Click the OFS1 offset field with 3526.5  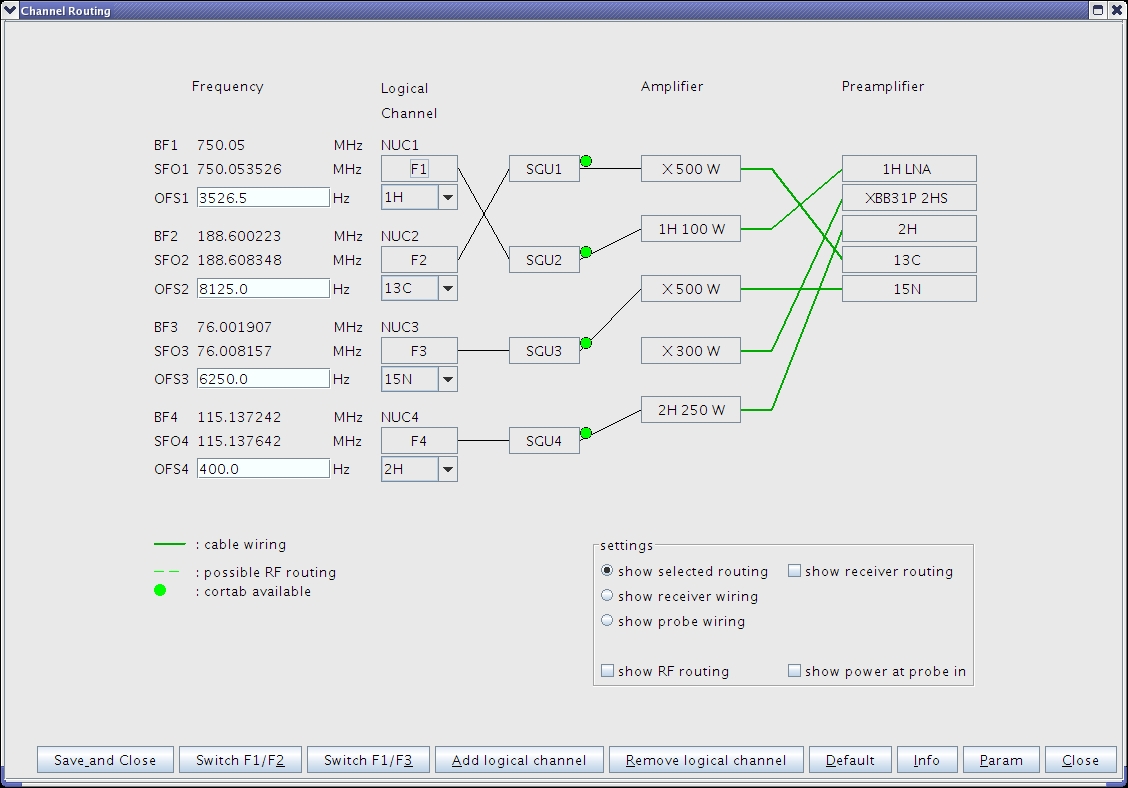262,198
